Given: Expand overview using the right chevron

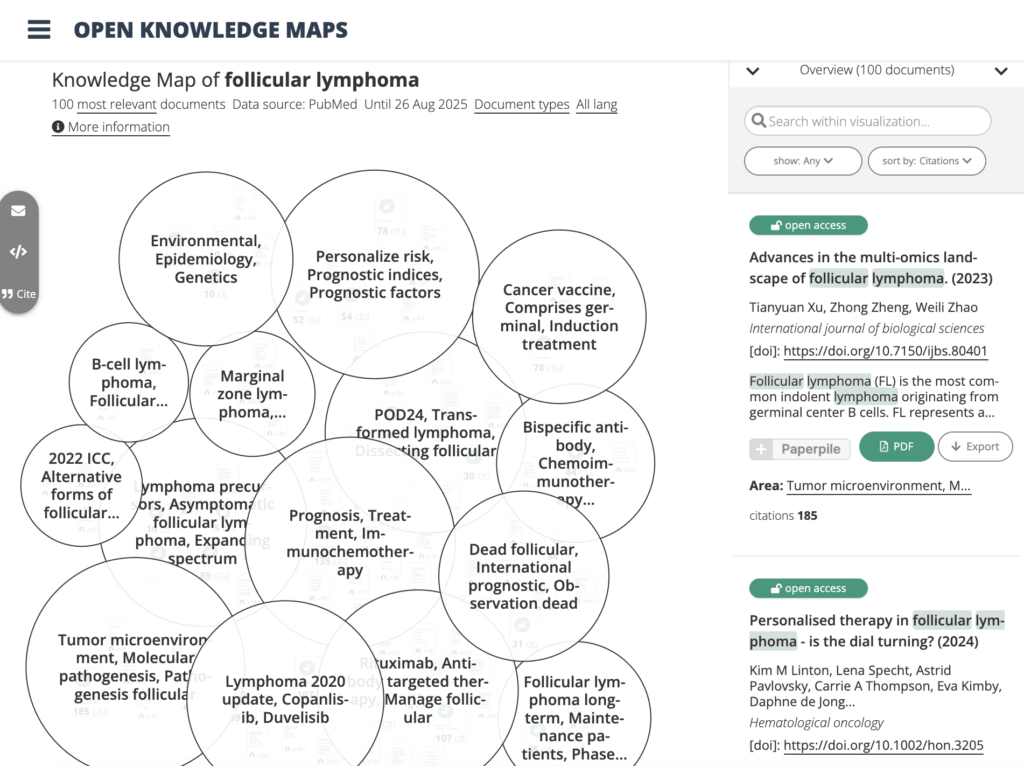Looking at the screenshot, I should click(1000, 71).
